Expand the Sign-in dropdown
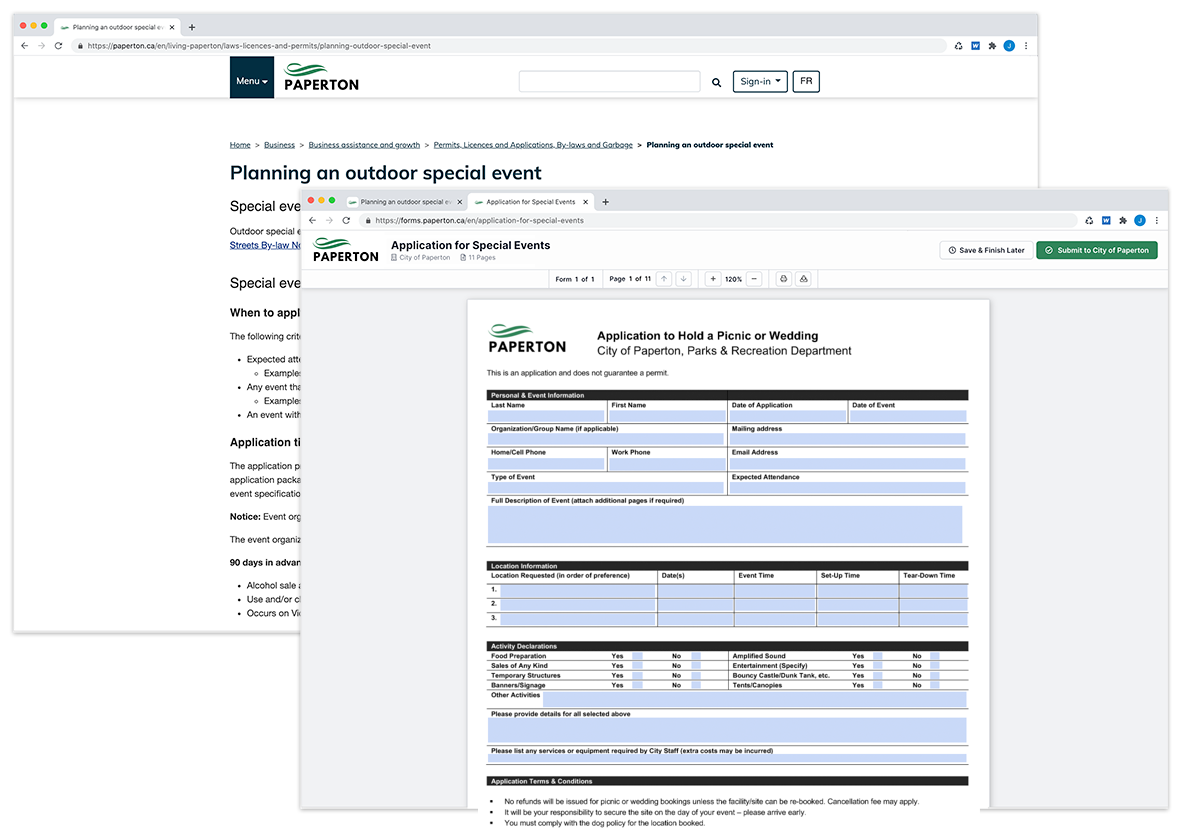 coord(760,82)
